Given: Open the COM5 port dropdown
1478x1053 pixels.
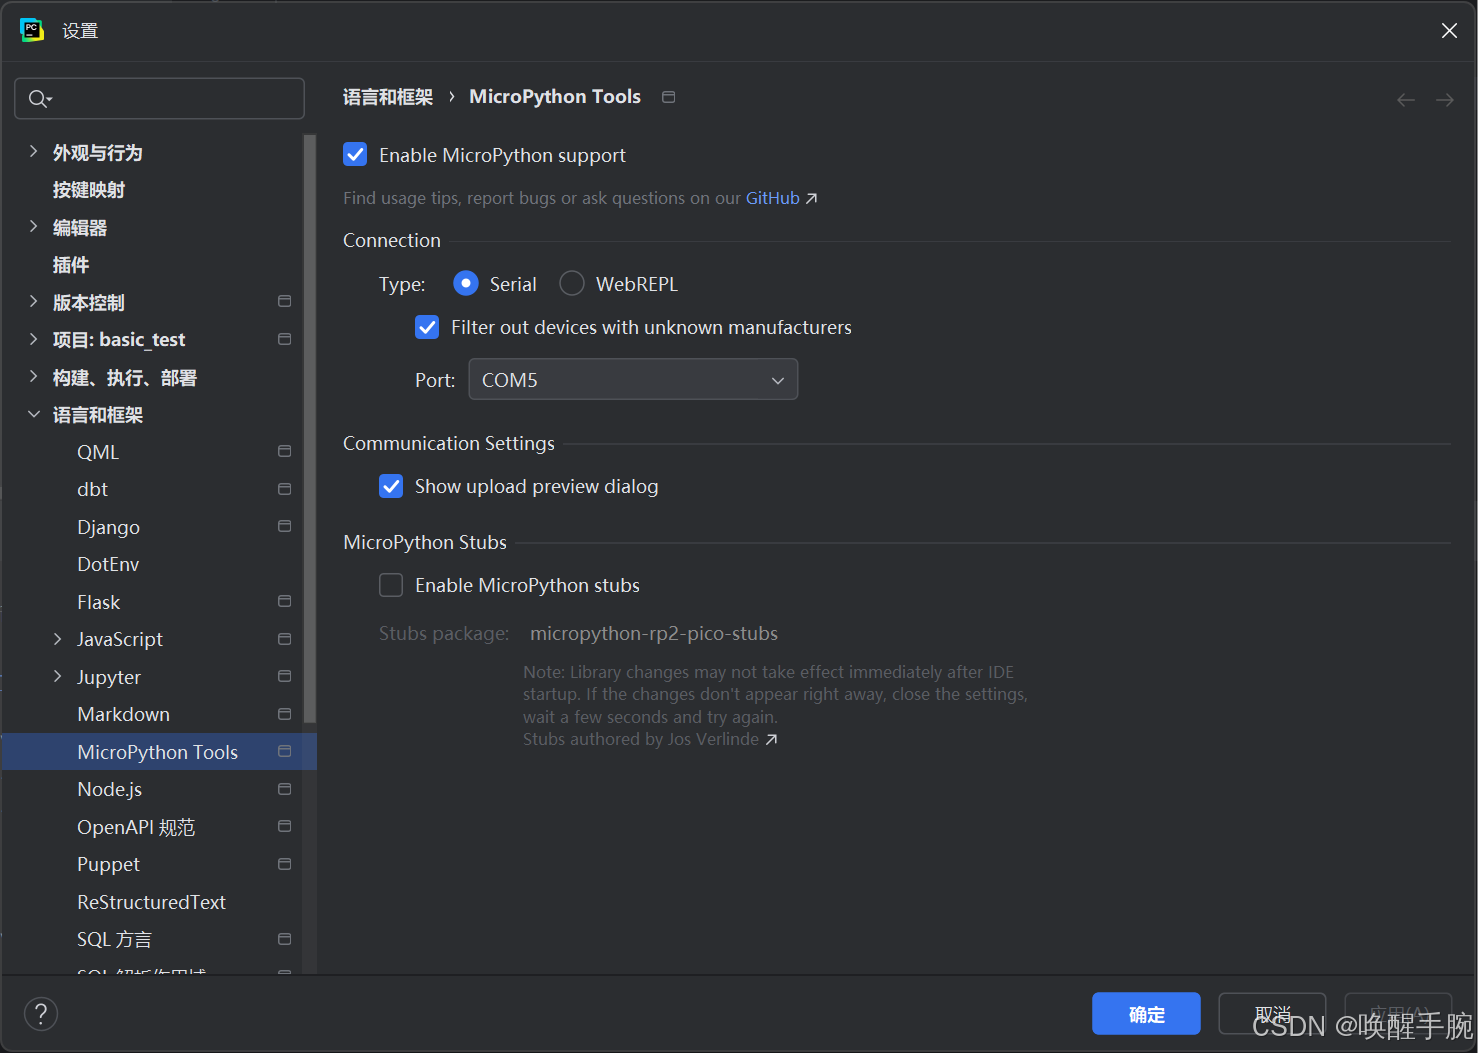Looking at the screenshot, I should [633, 379].
